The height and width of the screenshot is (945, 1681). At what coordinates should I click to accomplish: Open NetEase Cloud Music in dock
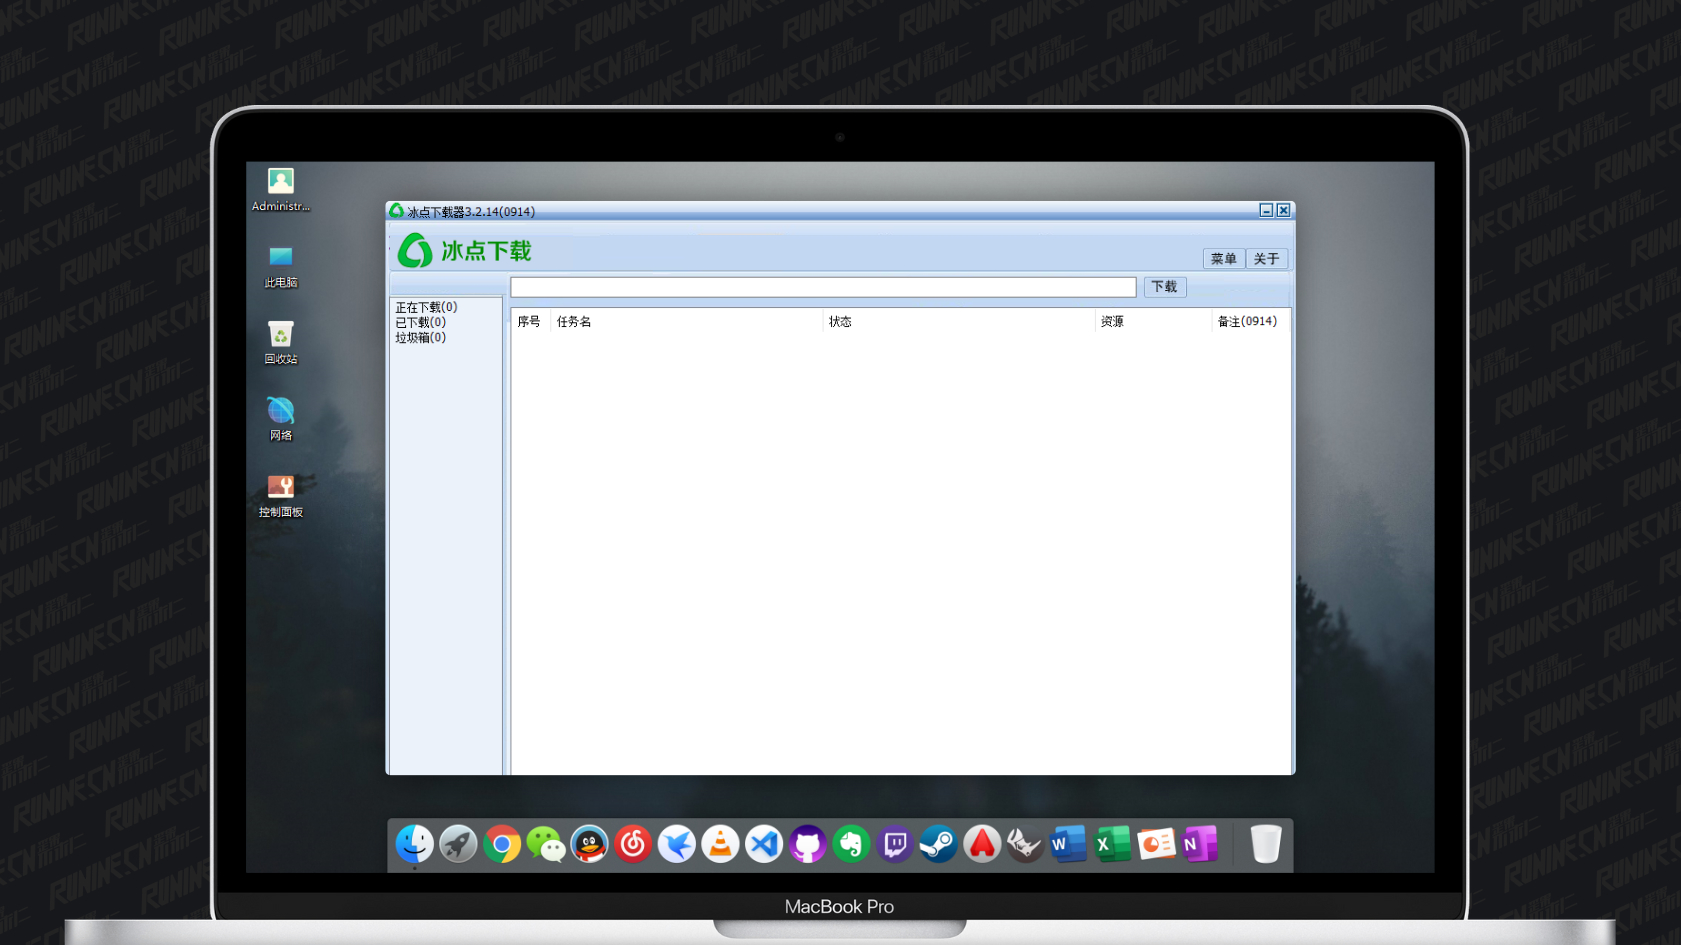tap(633, 844)
